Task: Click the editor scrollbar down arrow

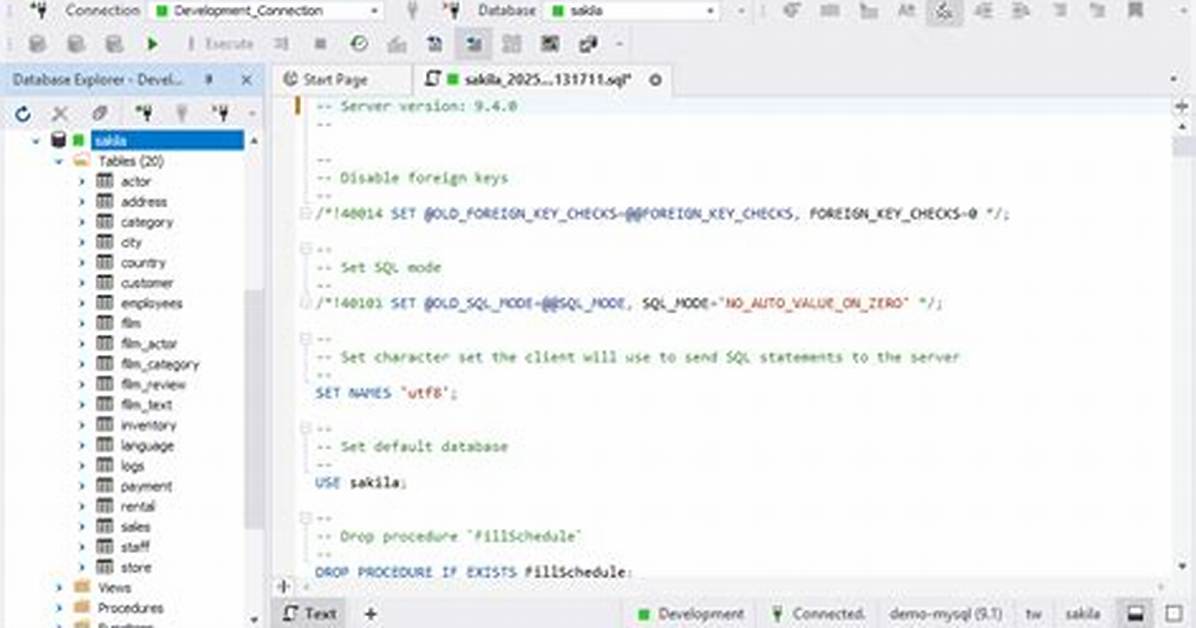Action: point(1182,566)
